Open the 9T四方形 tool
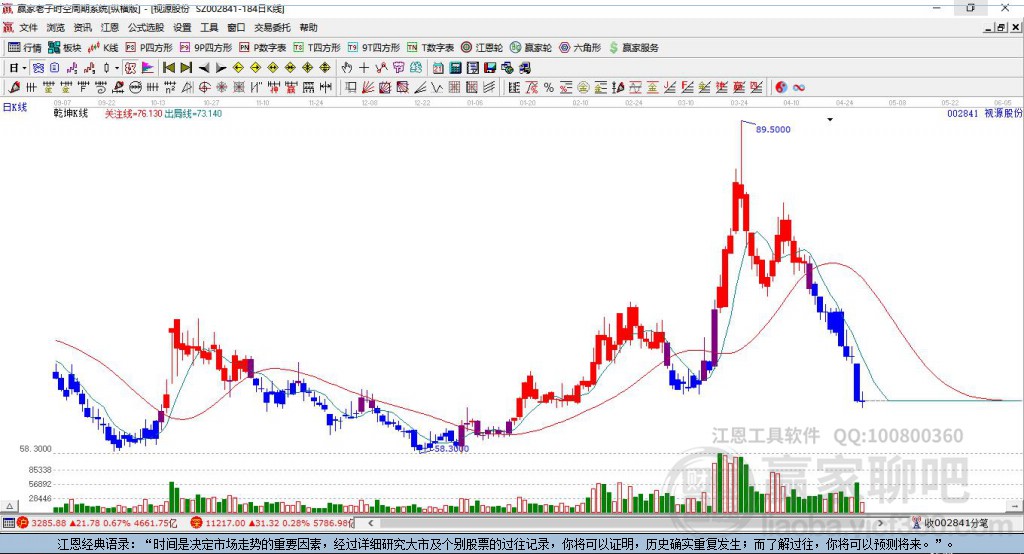This screenshot has width=1024, height=554. tap(374, 48)
